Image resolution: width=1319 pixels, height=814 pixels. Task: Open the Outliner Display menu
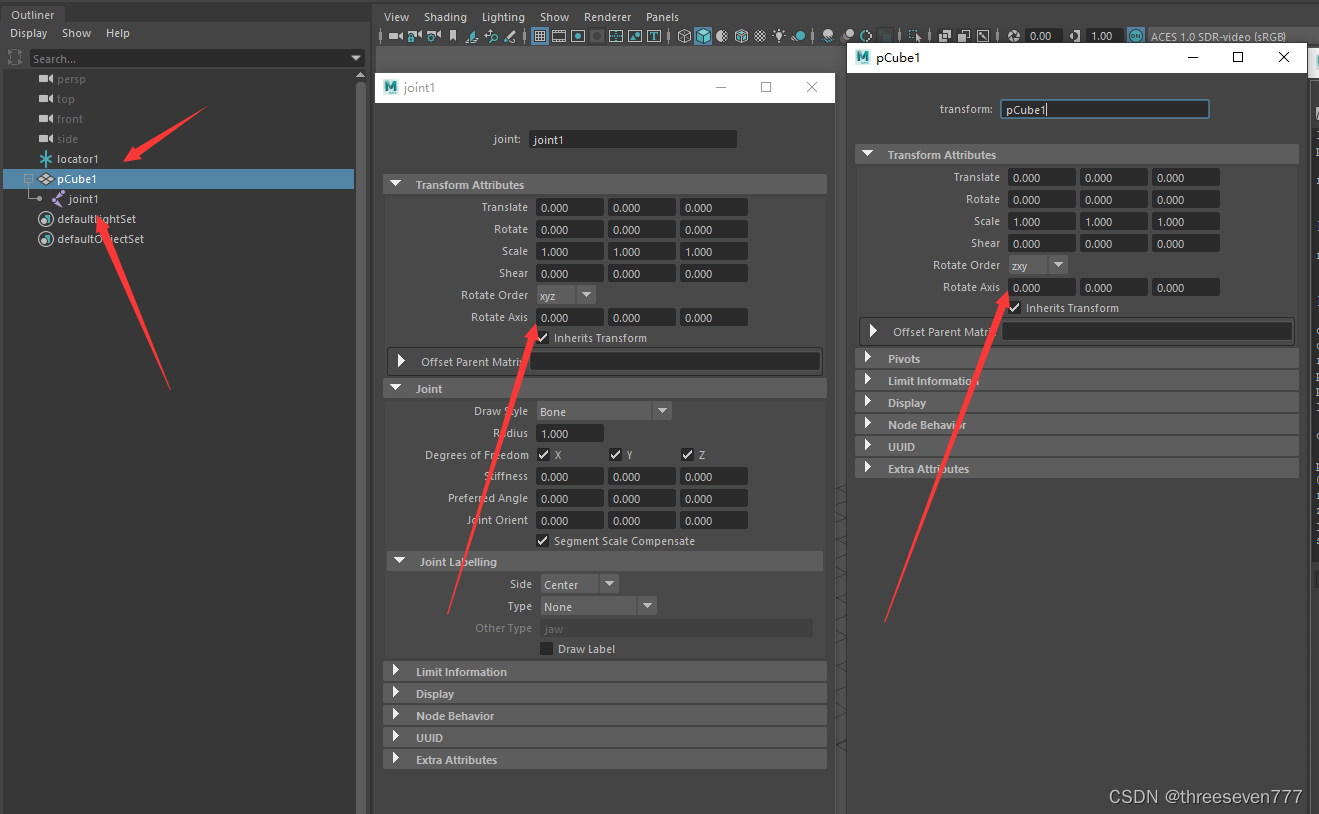point(29,33)
